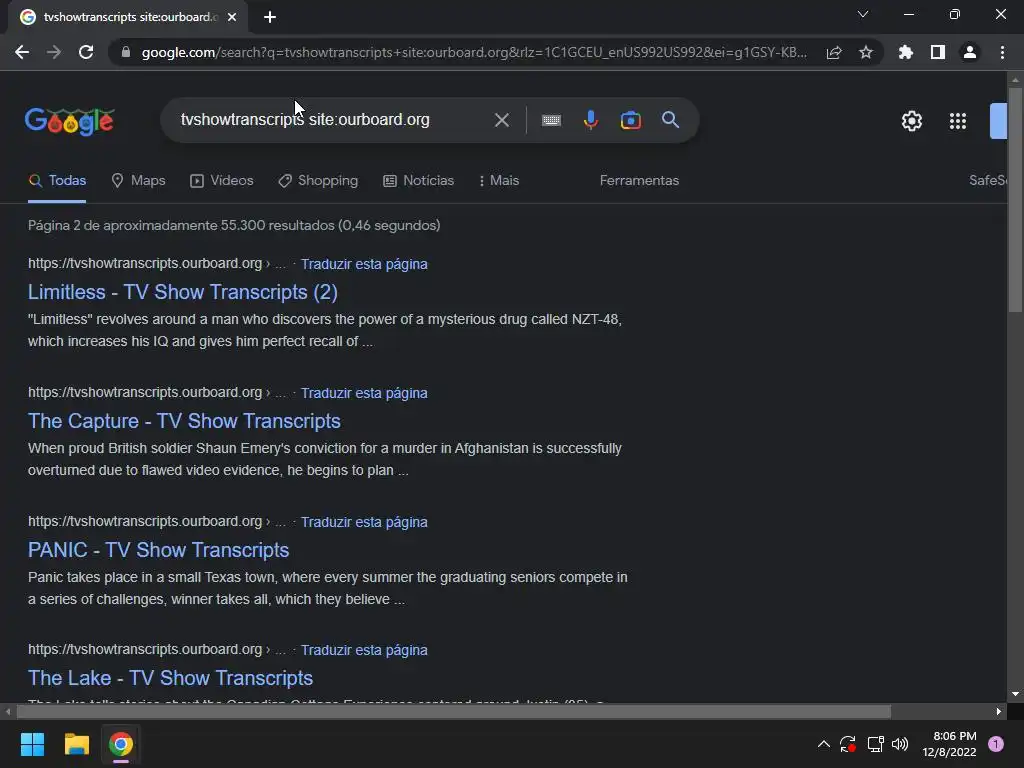The image size is (1024, 768).
Task: View site info via the lock icon
Action: coord(125,52)
